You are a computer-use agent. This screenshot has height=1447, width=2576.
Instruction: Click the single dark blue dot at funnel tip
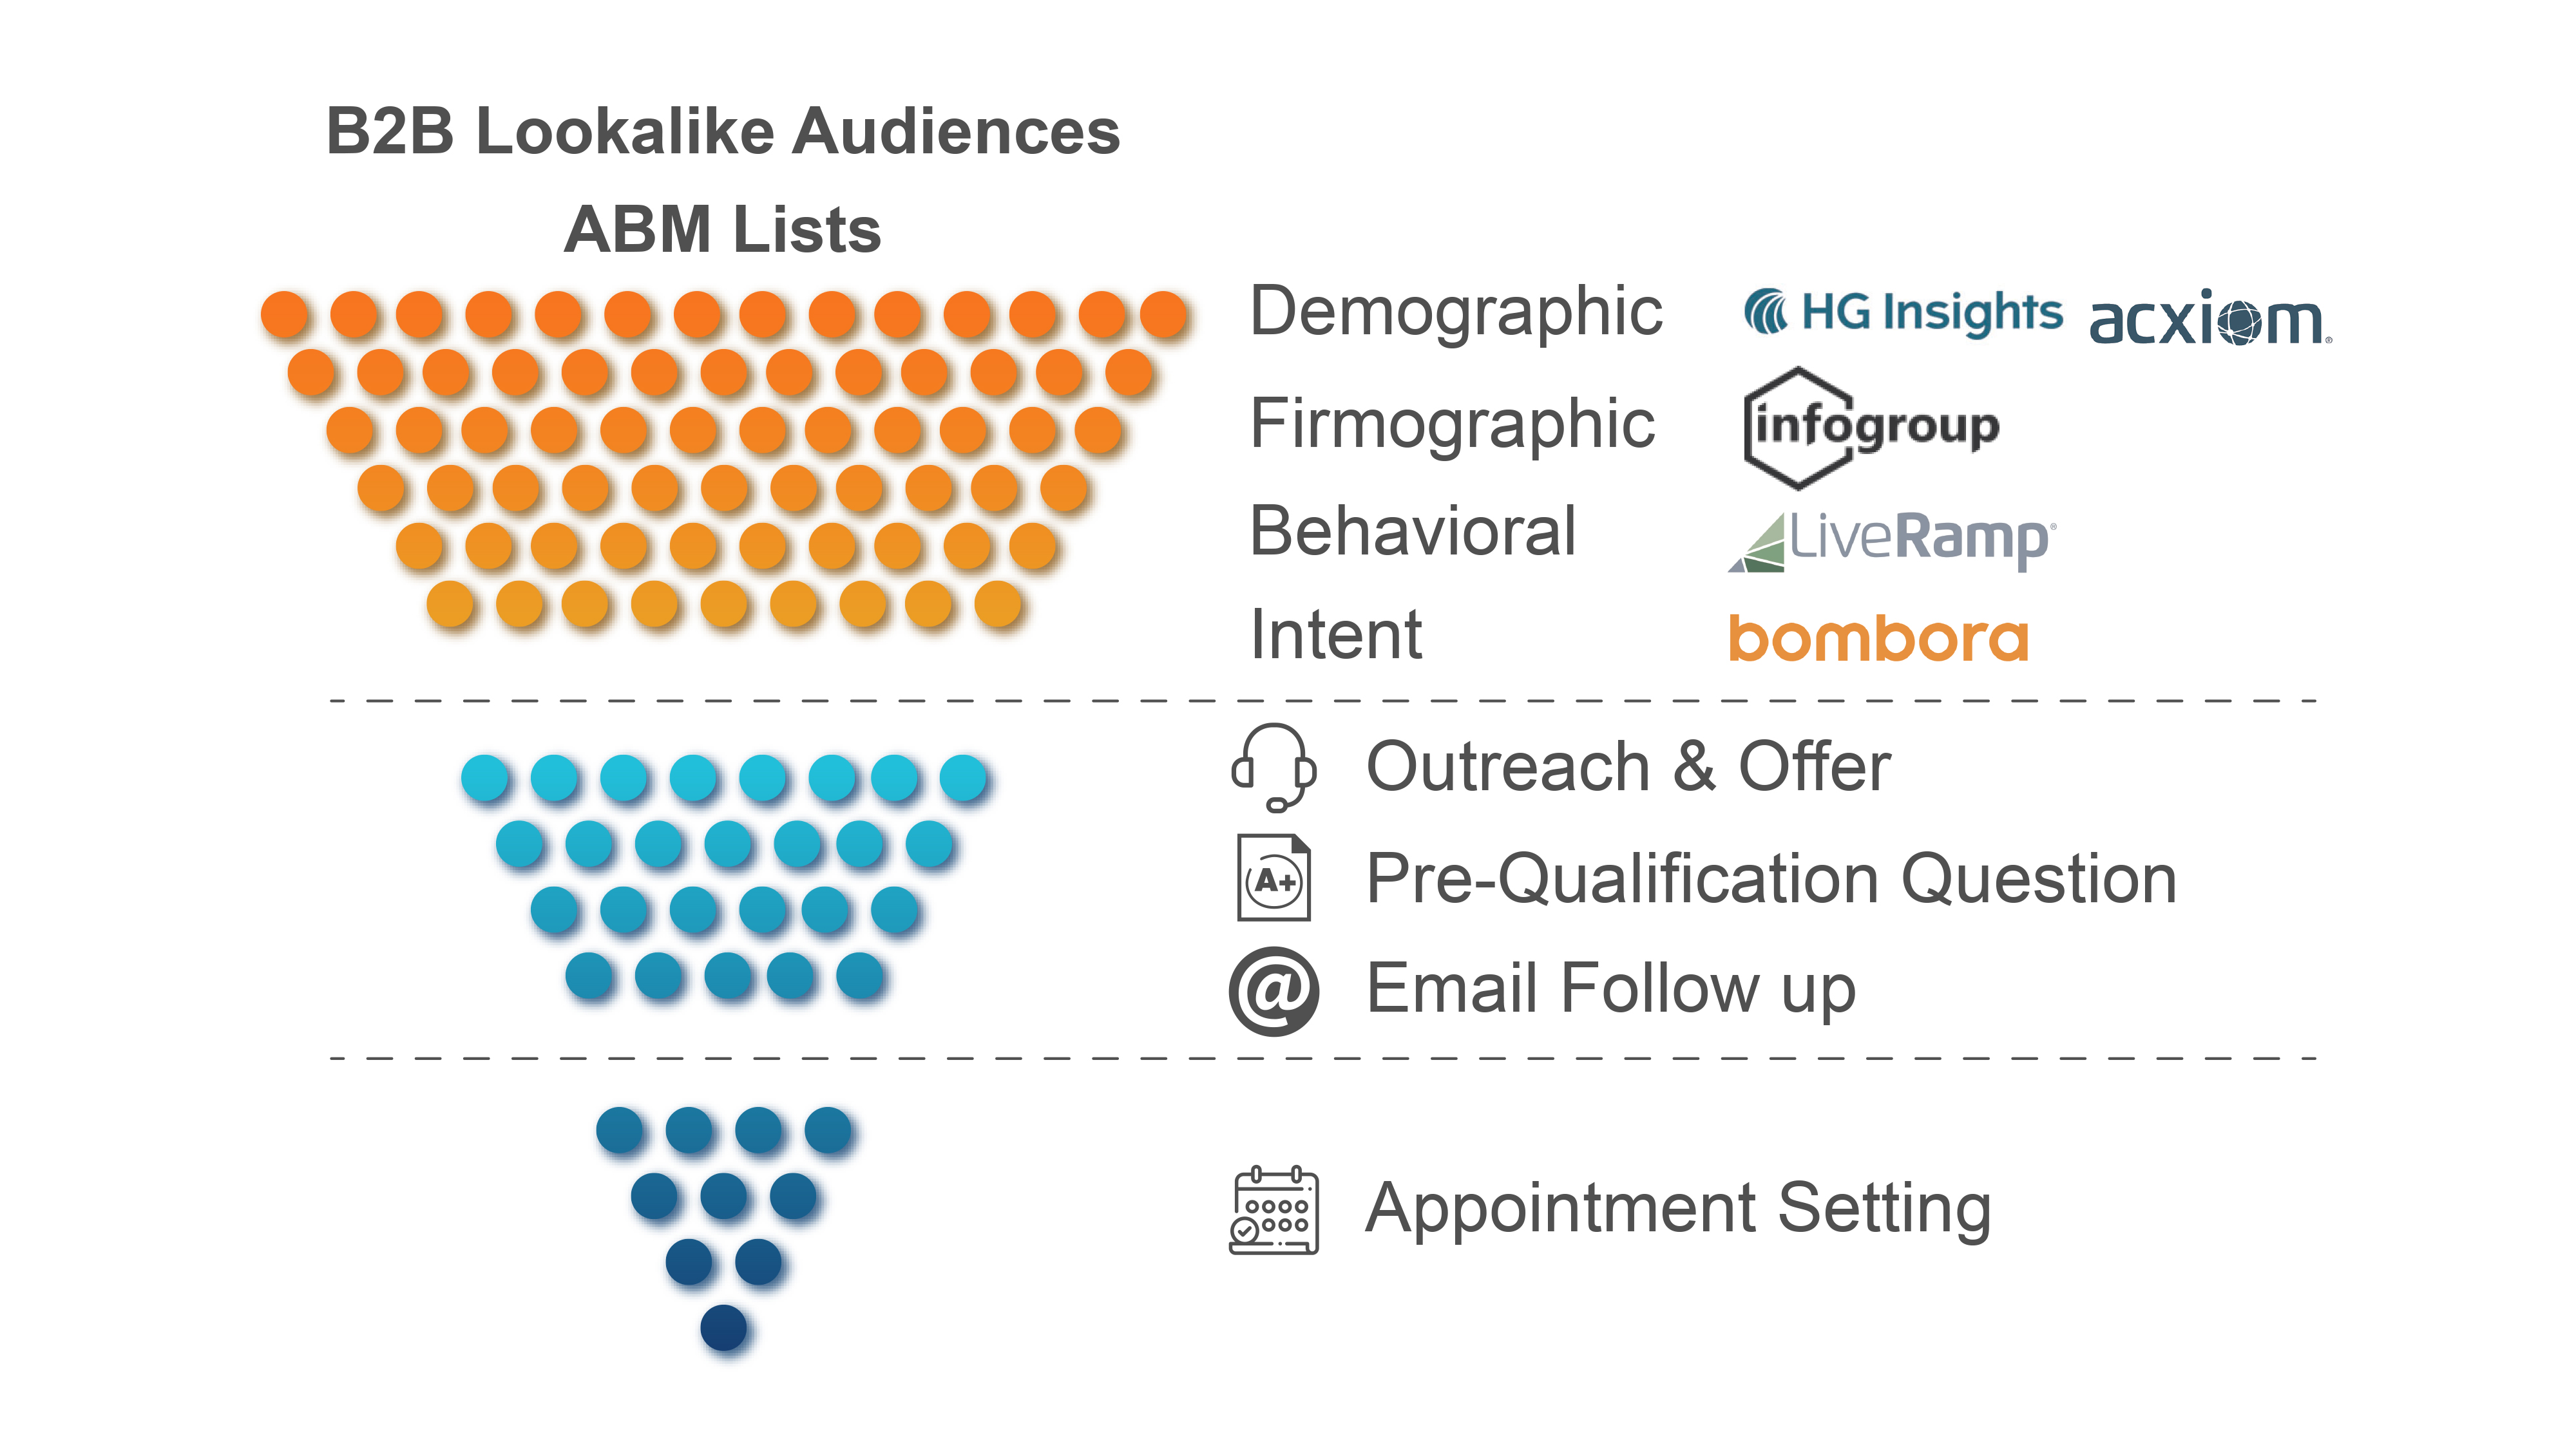(724, 1328)
